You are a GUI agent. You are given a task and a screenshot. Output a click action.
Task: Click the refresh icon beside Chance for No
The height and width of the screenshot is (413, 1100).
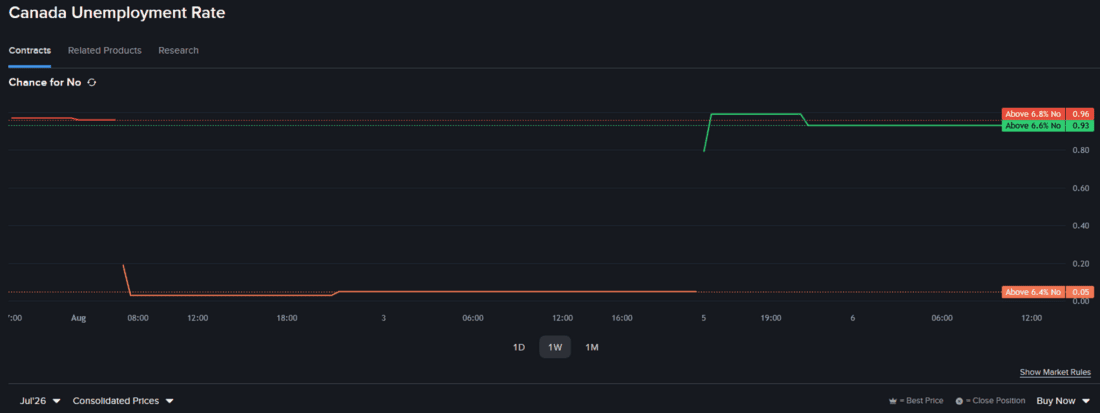point(91,83)
